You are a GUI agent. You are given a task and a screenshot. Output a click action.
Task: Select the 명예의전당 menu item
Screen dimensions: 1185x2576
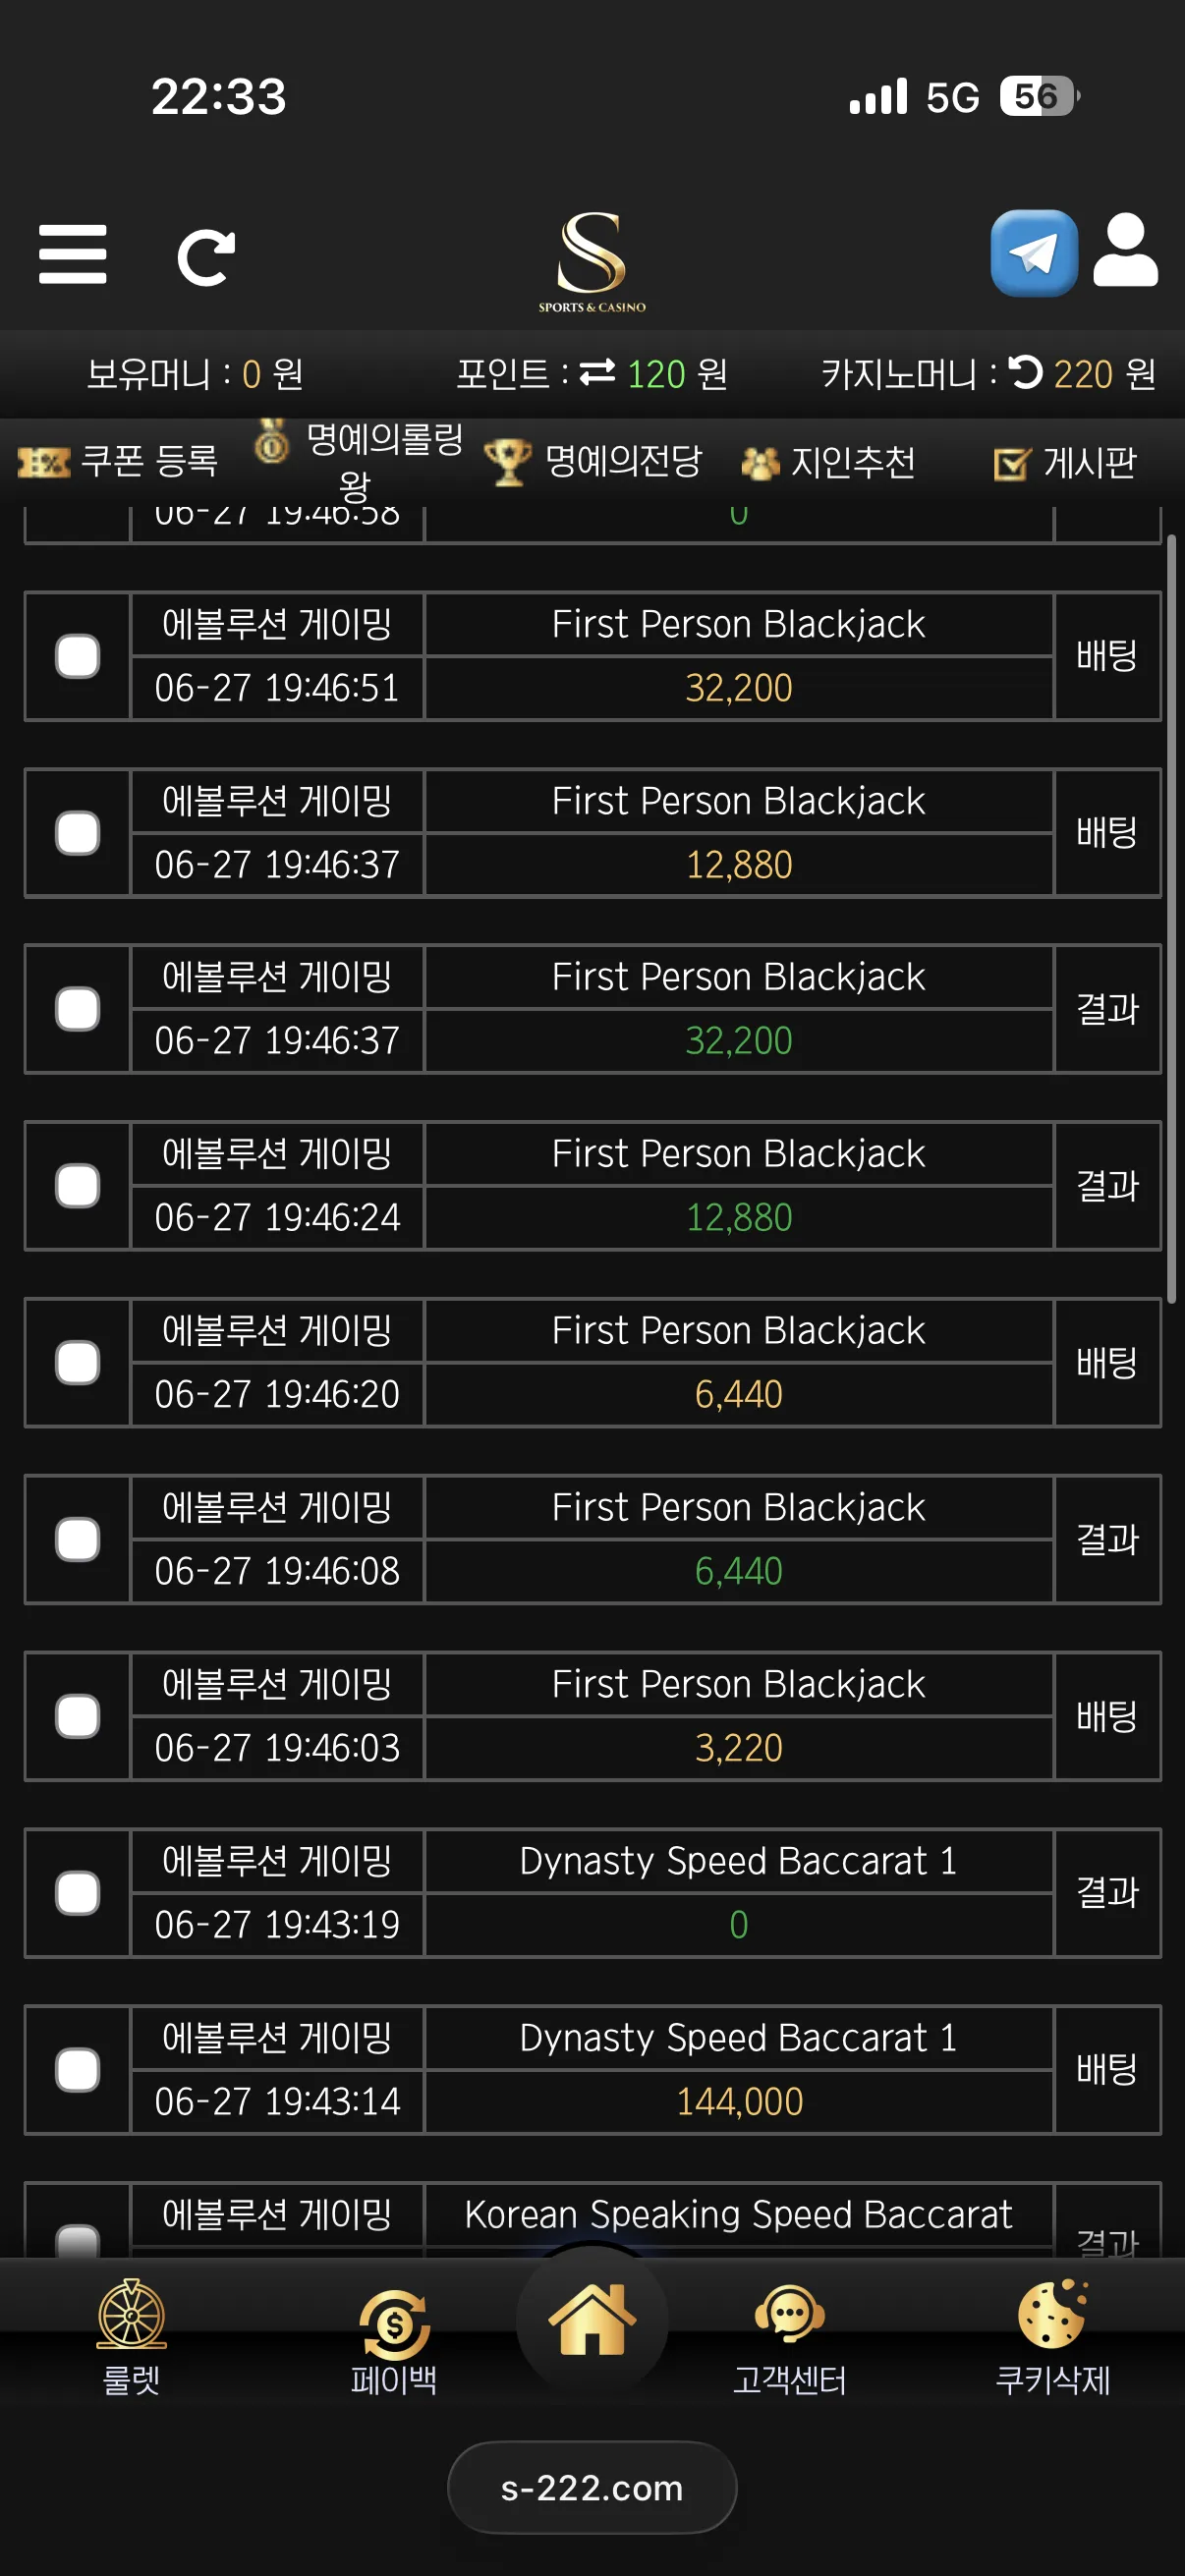(x=593, y=462)
